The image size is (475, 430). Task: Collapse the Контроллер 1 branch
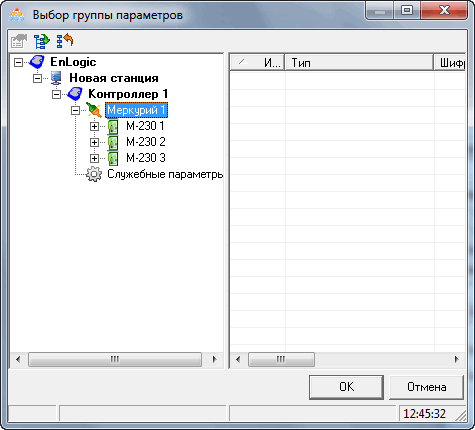57,94
